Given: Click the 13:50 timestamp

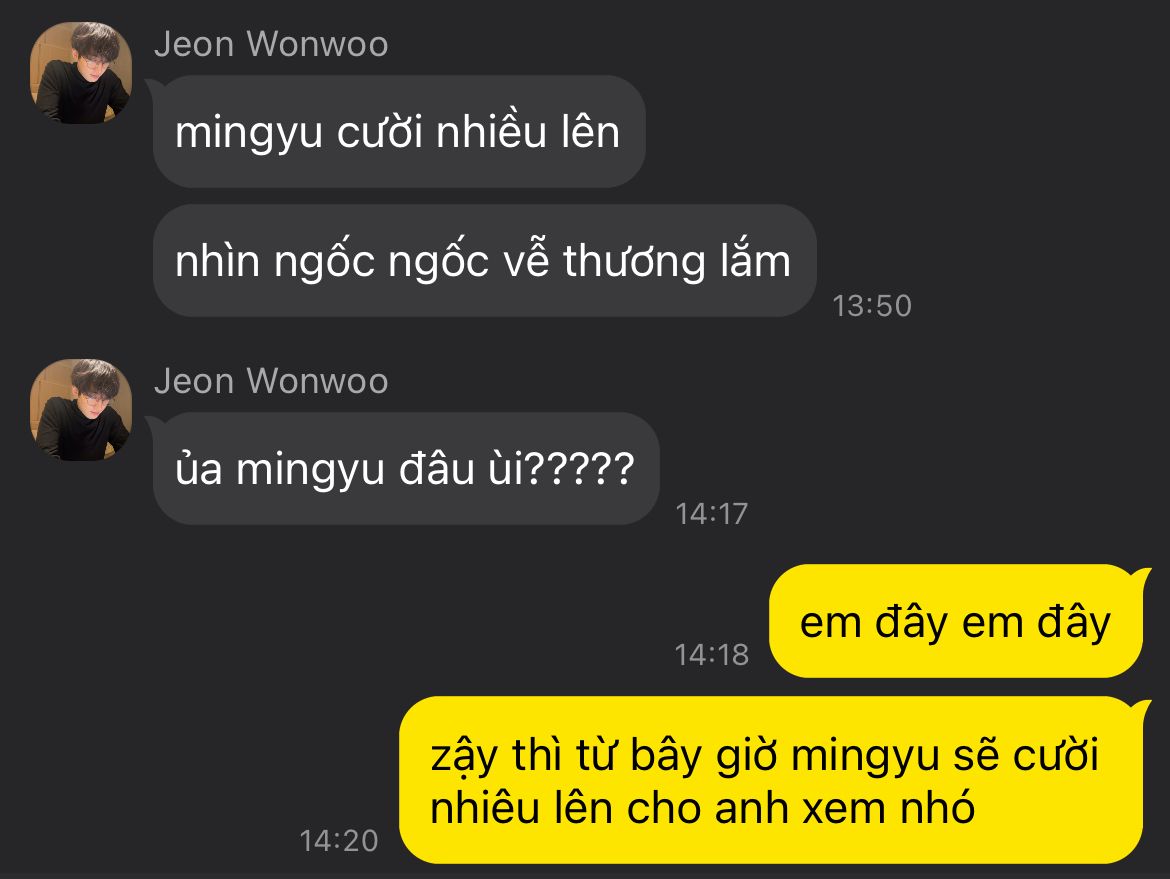Looking at the screenshot, I should (x=872, y=306).
